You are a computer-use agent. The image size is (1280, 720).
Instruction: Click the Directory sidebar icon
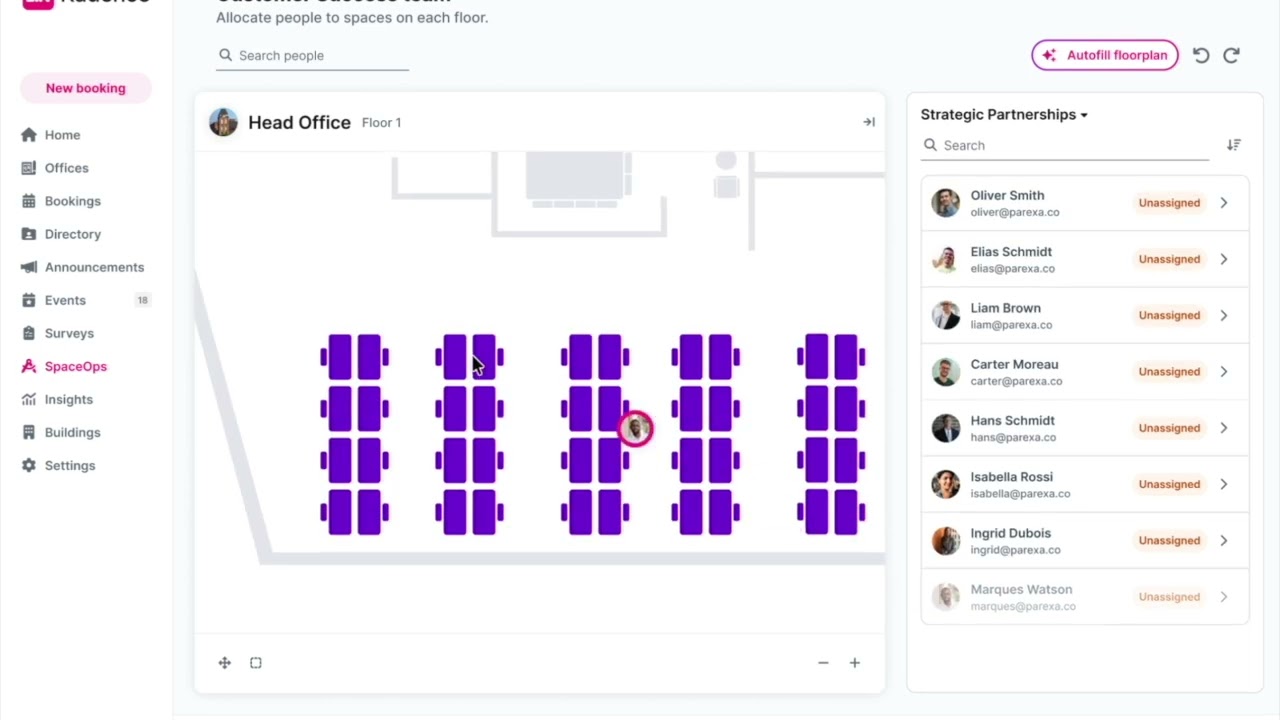[x=28, y=234]
